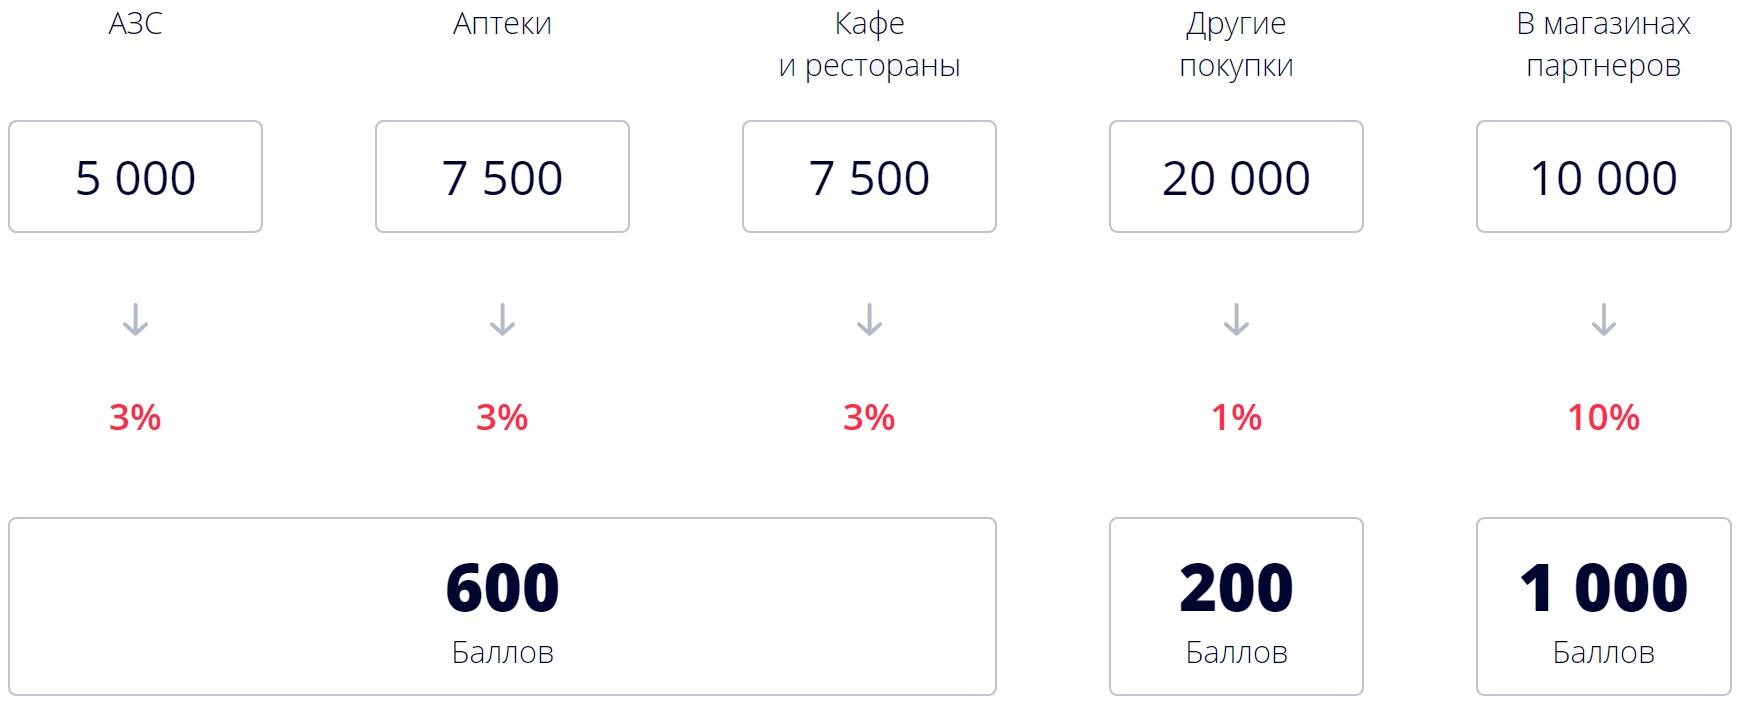1740x703 pixels.
Task: Click the 200 Баллов result box
Action: [x=1236, y=606]
